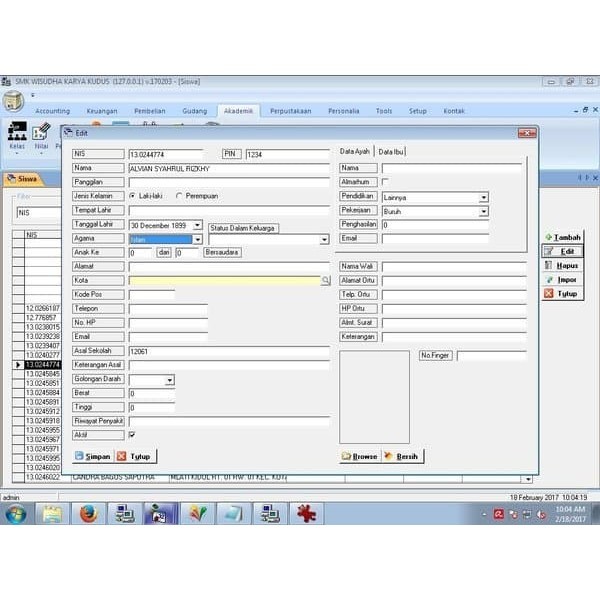
Task: Open the Tanggal Lahir date dropdown
Action: 197,225
